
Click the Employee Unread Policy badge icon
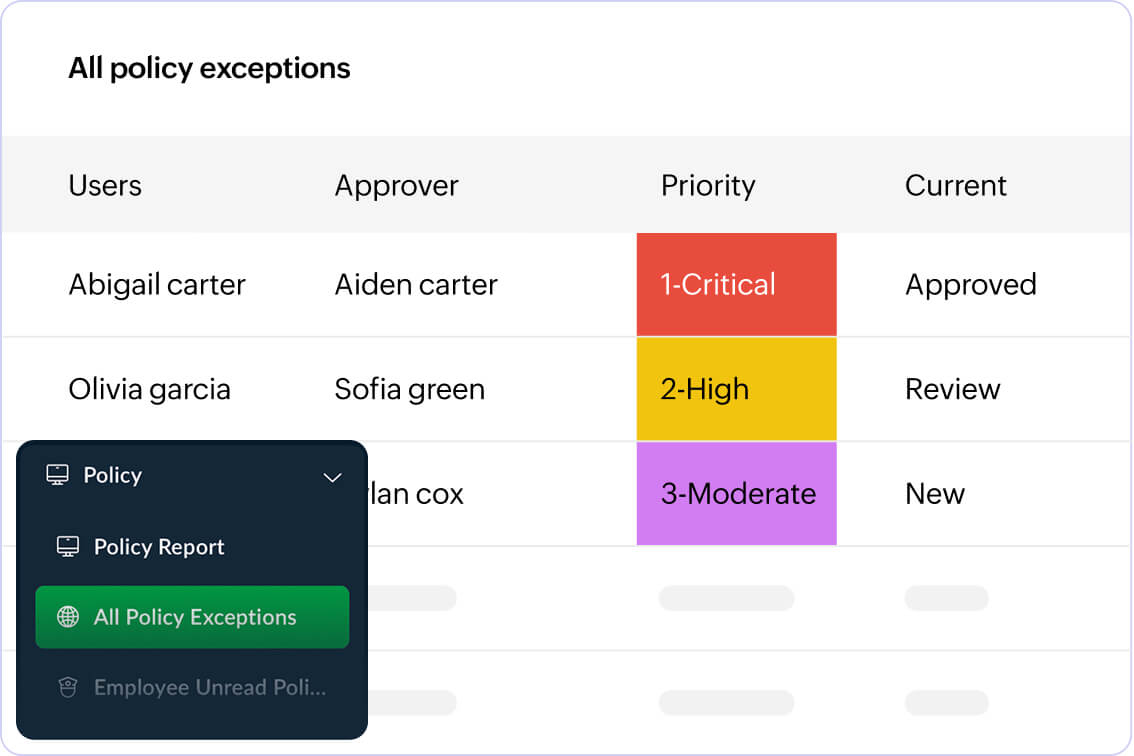pyautogui.click(x=67, y=688)
